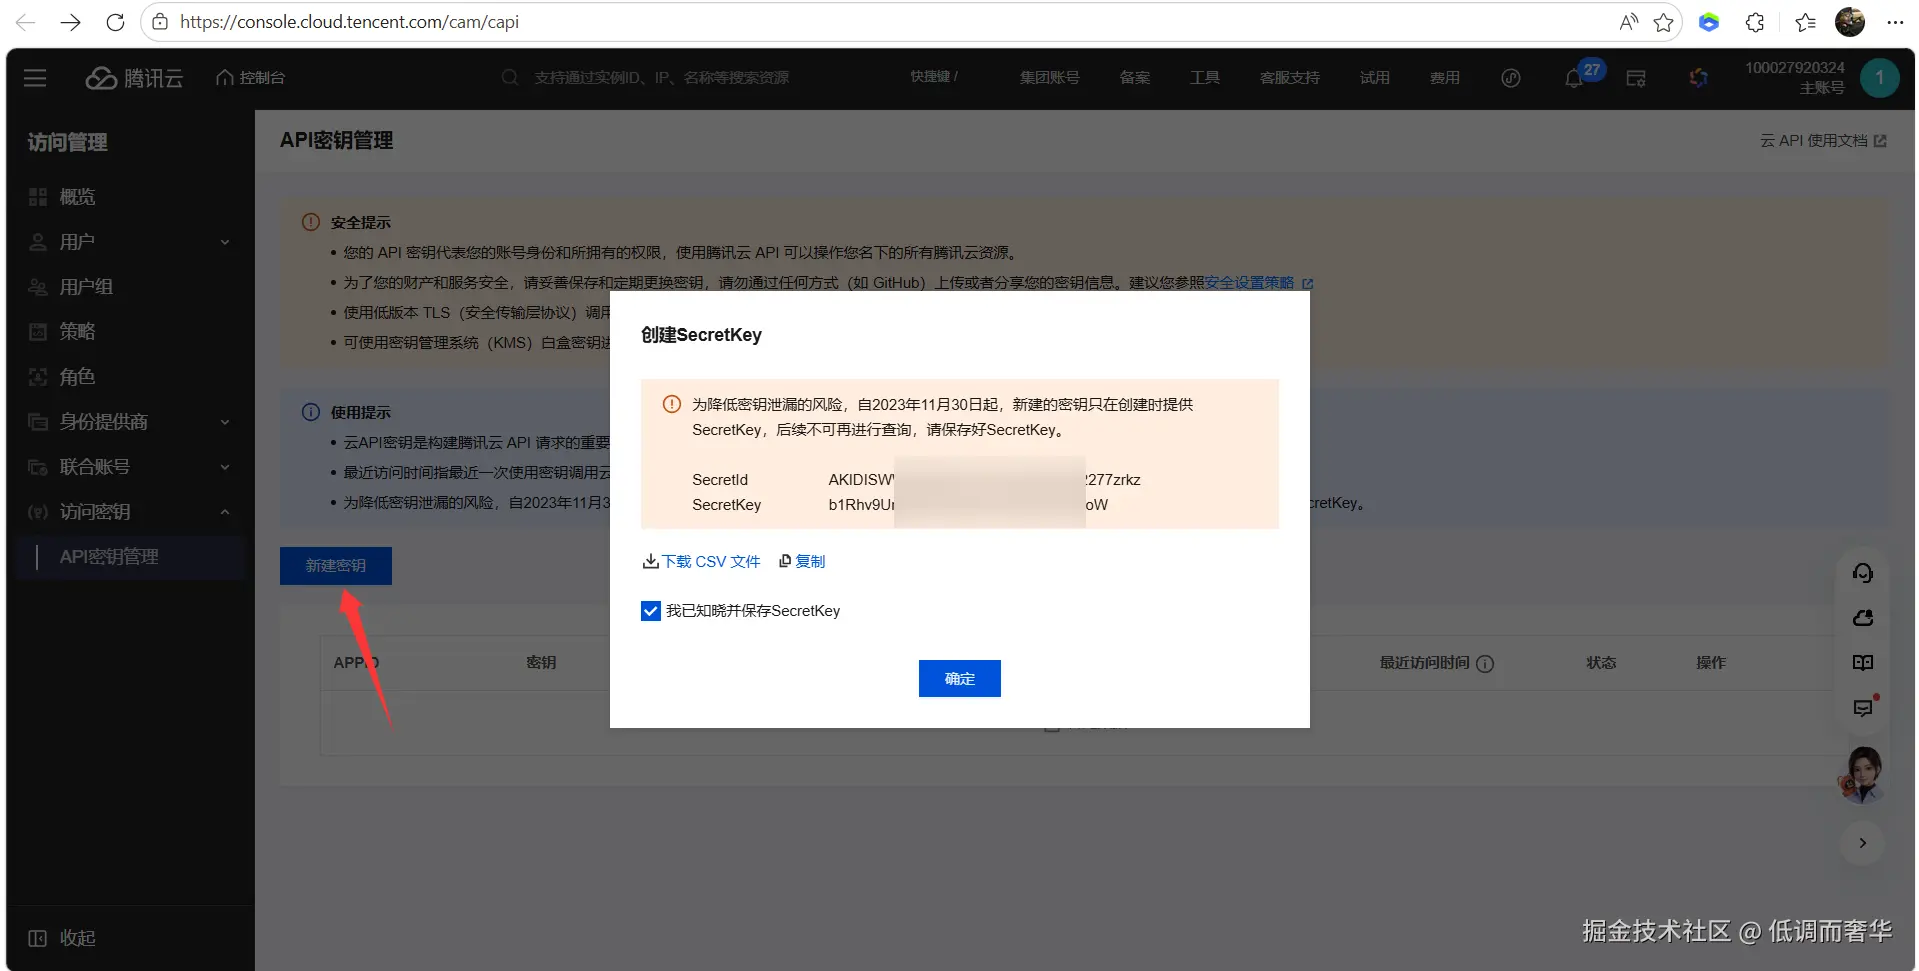Open the browser extensions puzzle icon
The image size is (1919, 971).
coord(1755,22)
